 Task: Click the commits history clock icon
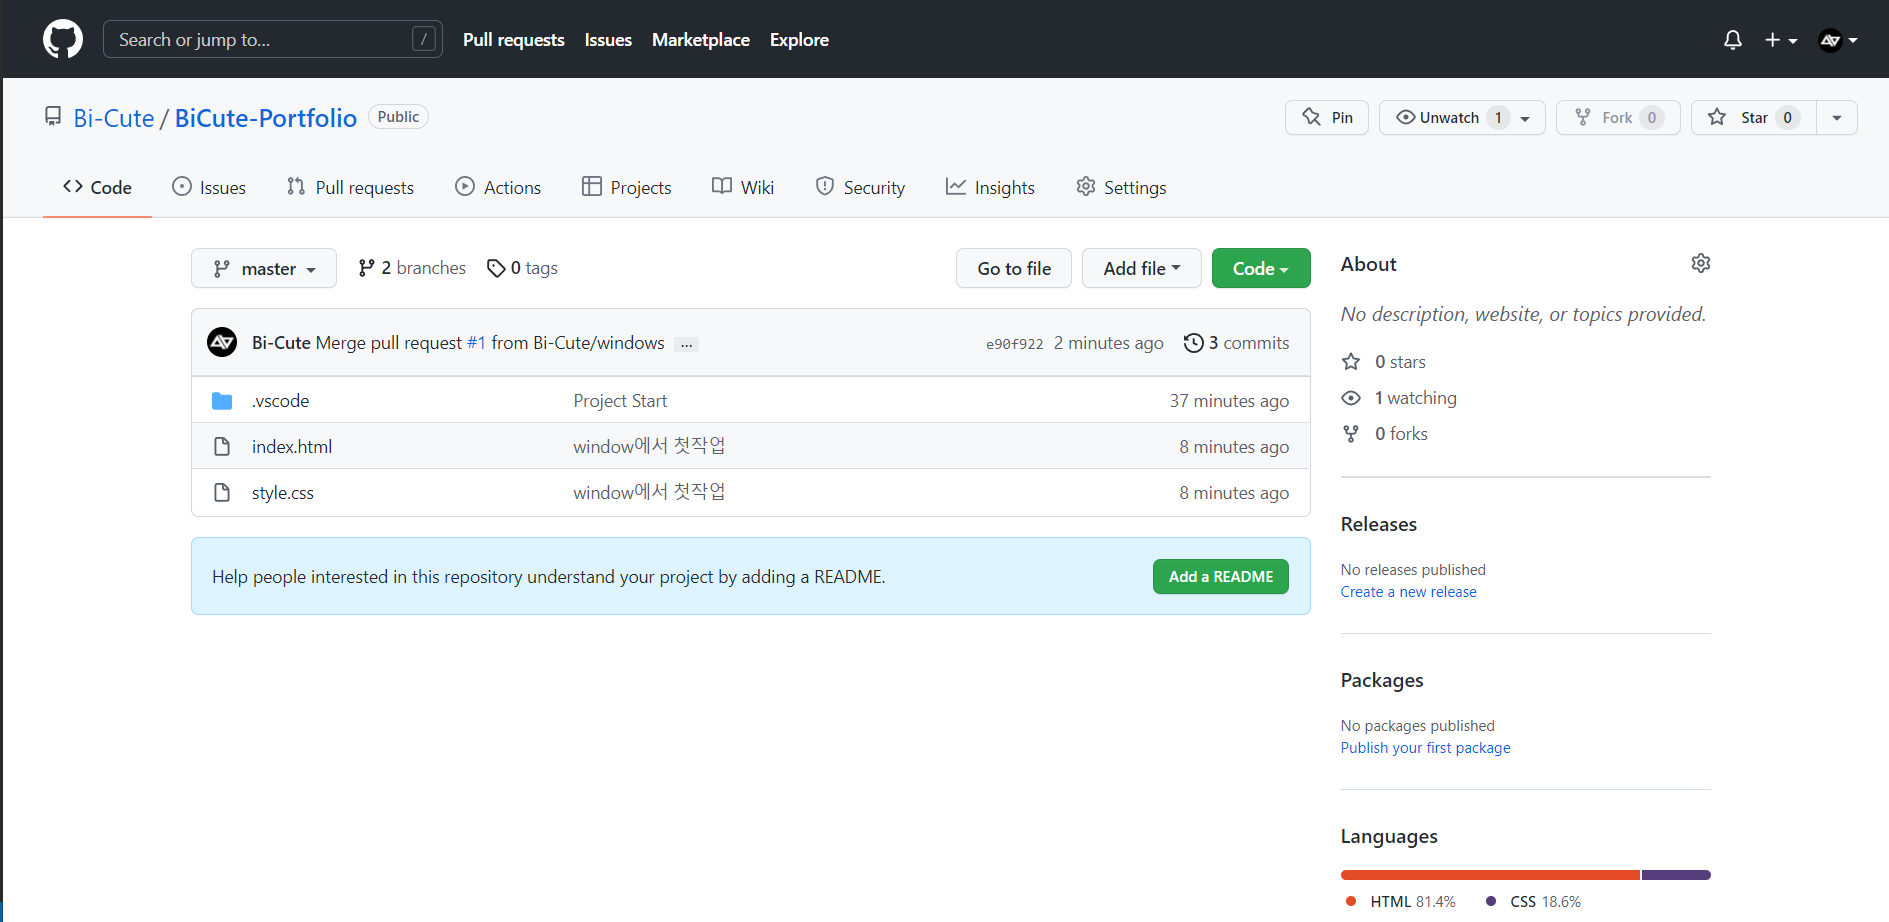[1193, 343]
